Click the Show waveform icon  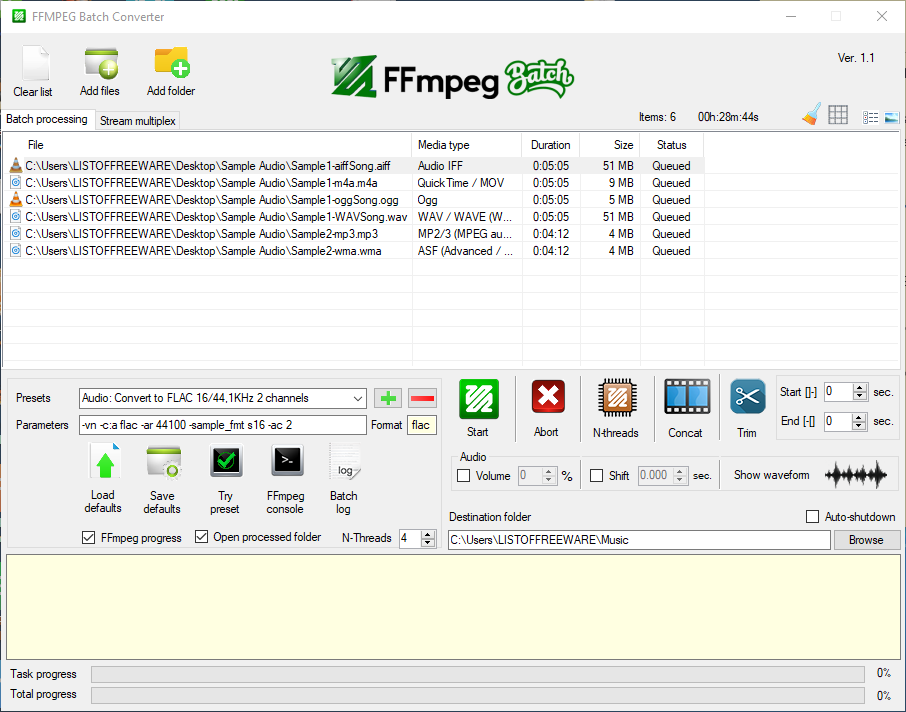click(856, 475)
